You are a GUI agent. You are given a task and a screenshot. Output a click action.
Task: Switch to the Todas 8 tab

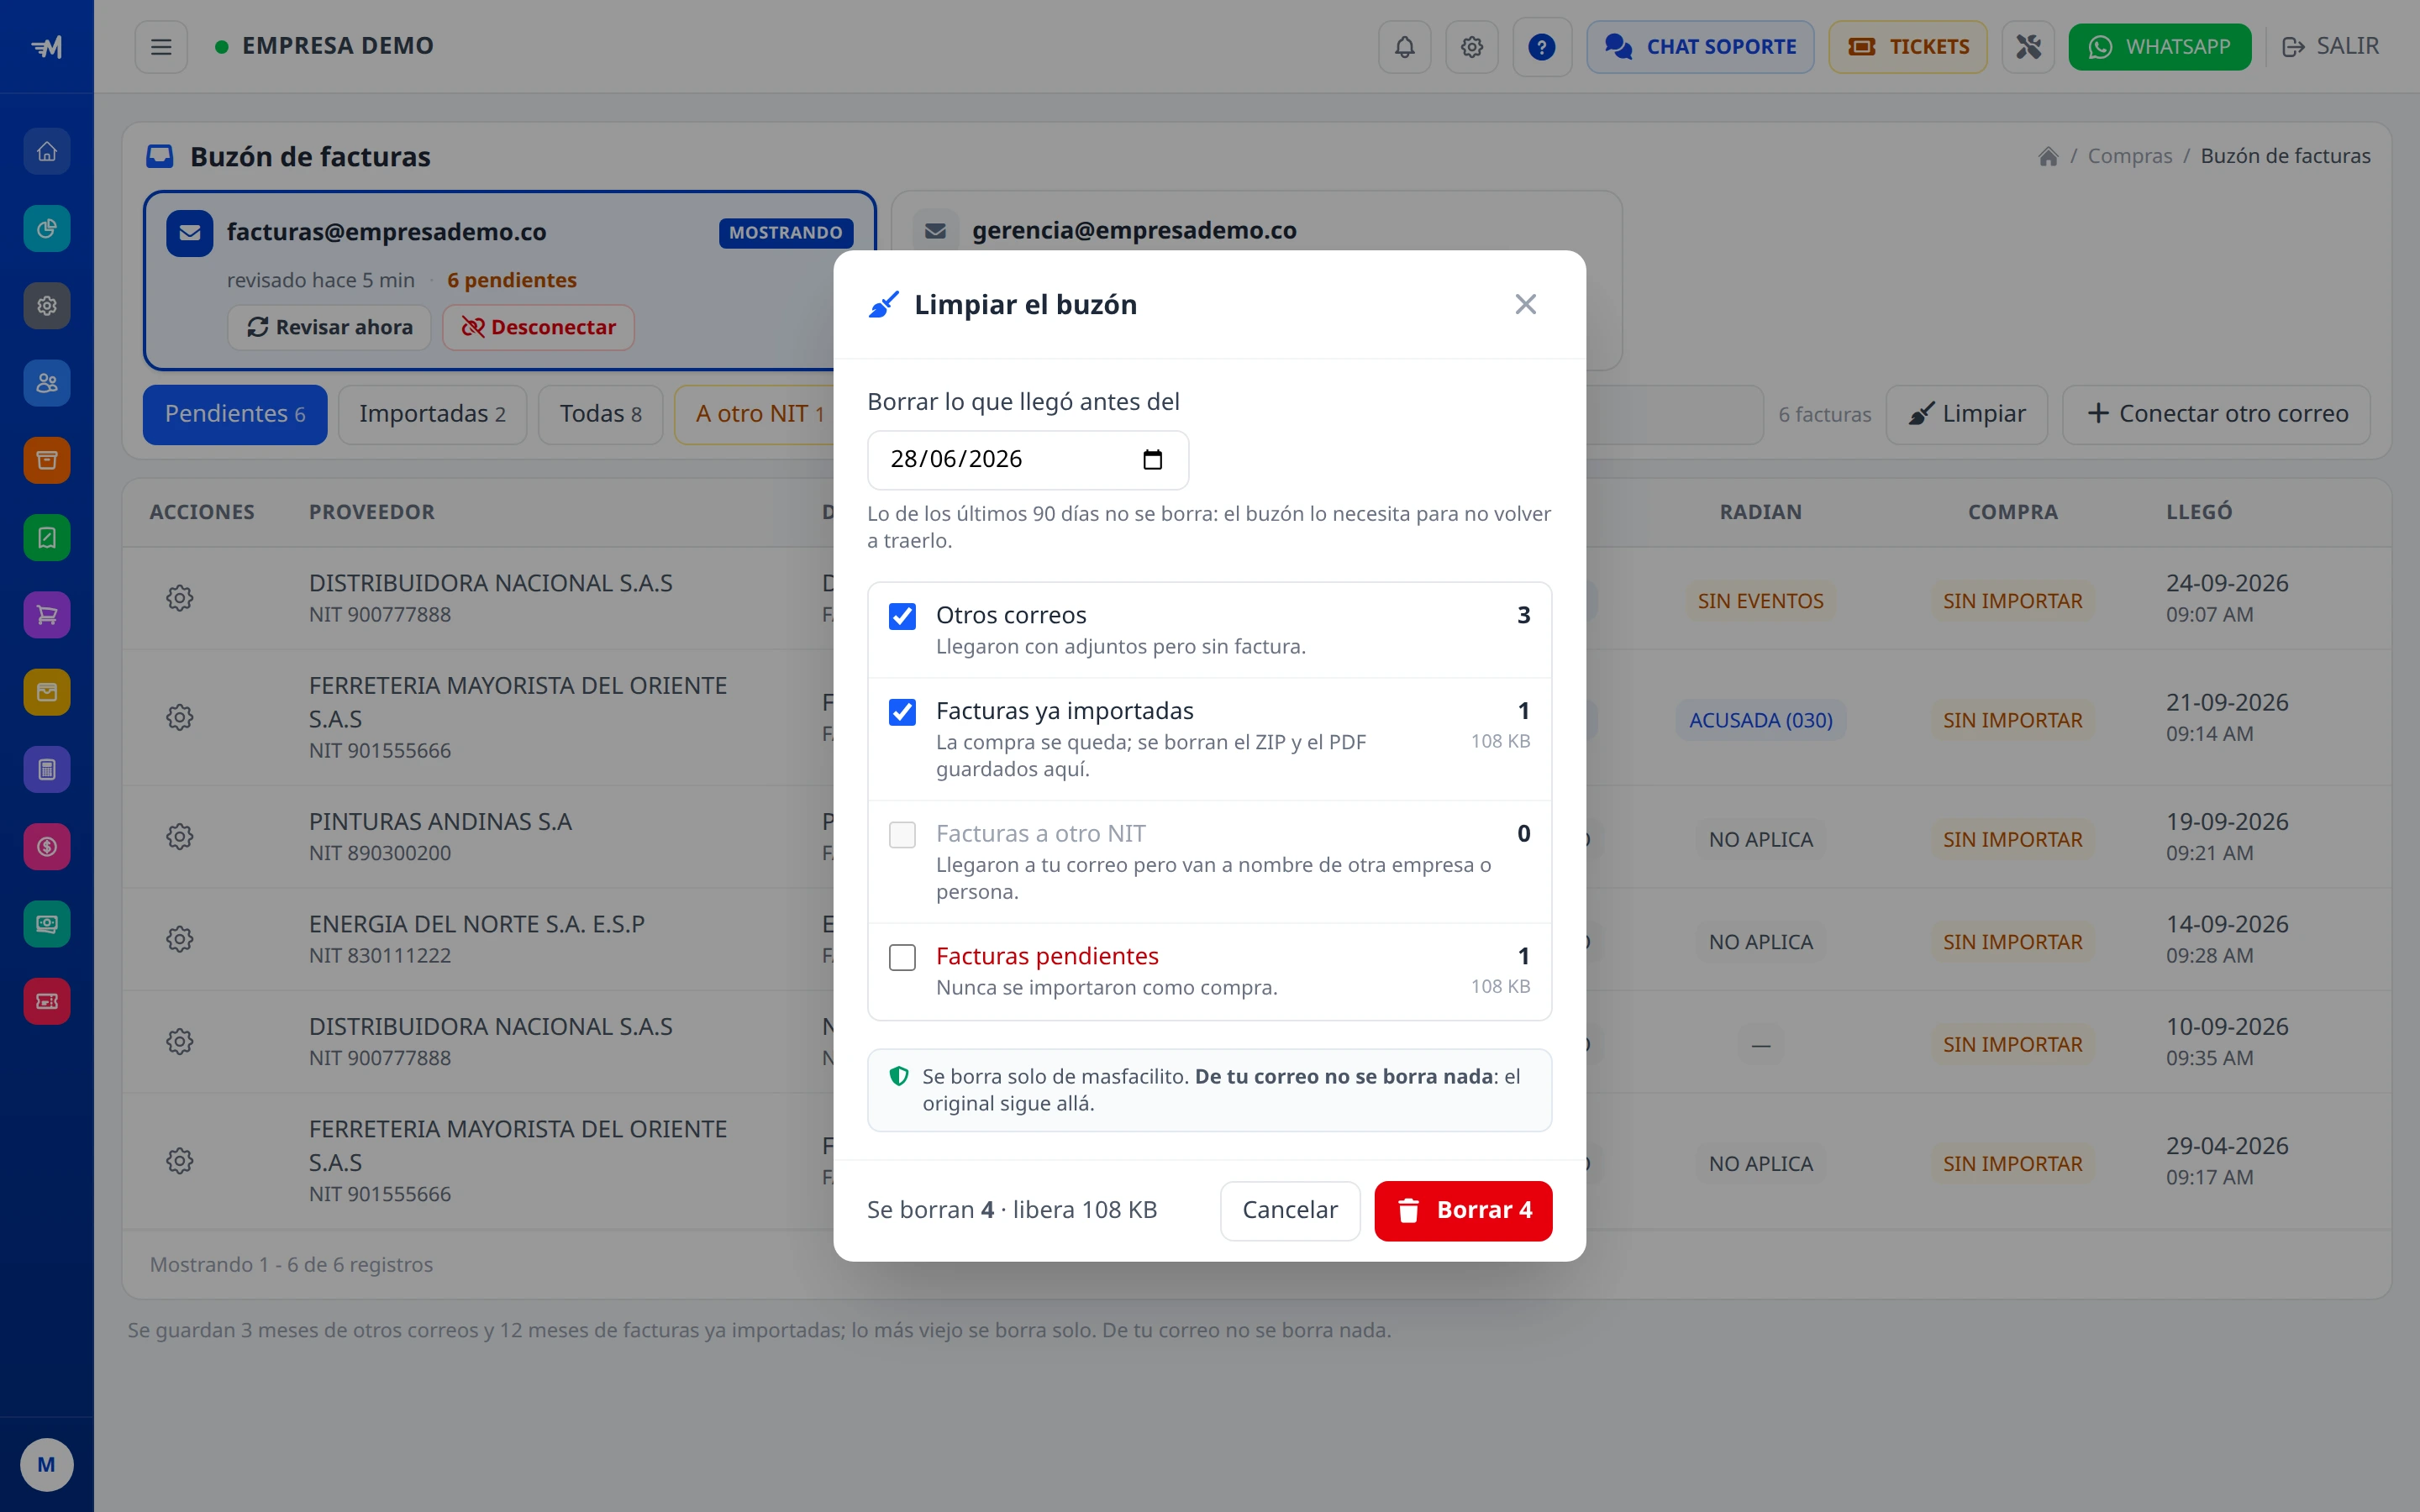(x=600, y=414)
